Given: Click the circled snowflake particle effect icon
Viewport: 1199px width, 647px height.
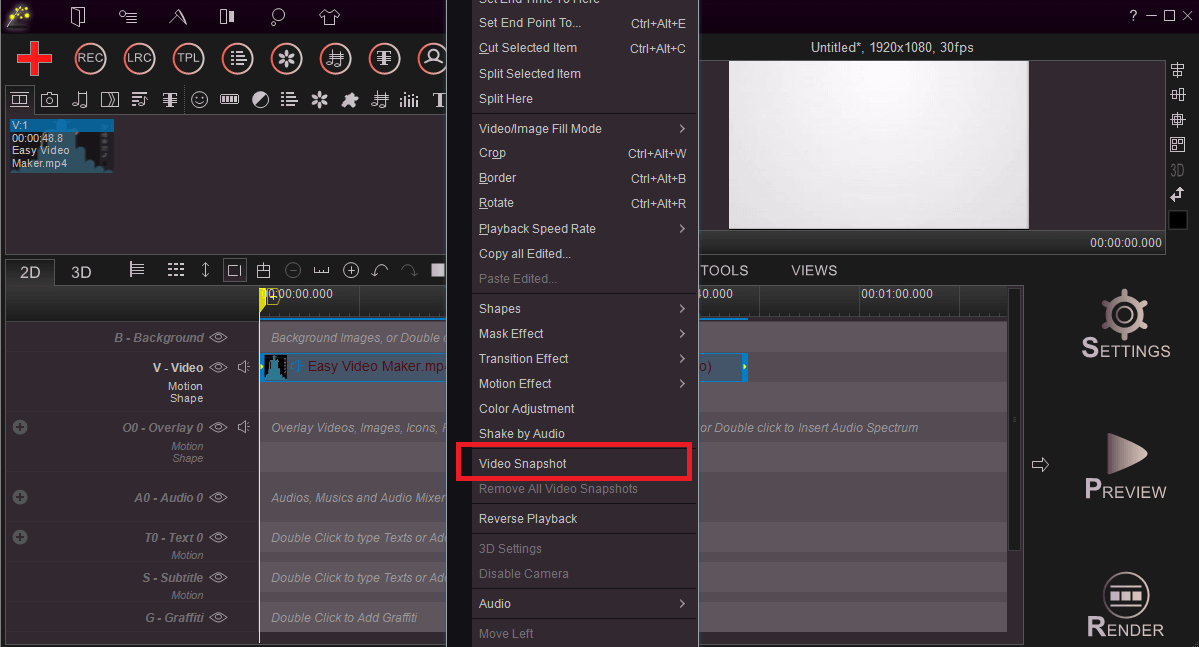Looking at the screenshot, I should (x=286, y=58).
